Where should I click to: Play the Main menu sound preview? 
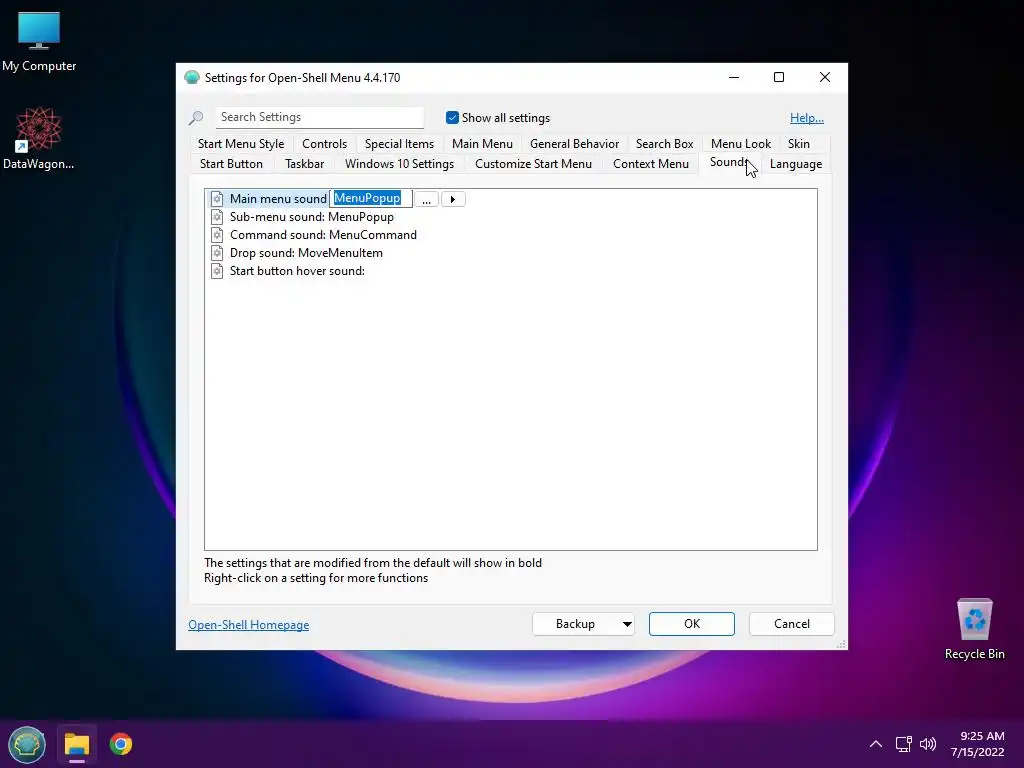coord(453,199)
